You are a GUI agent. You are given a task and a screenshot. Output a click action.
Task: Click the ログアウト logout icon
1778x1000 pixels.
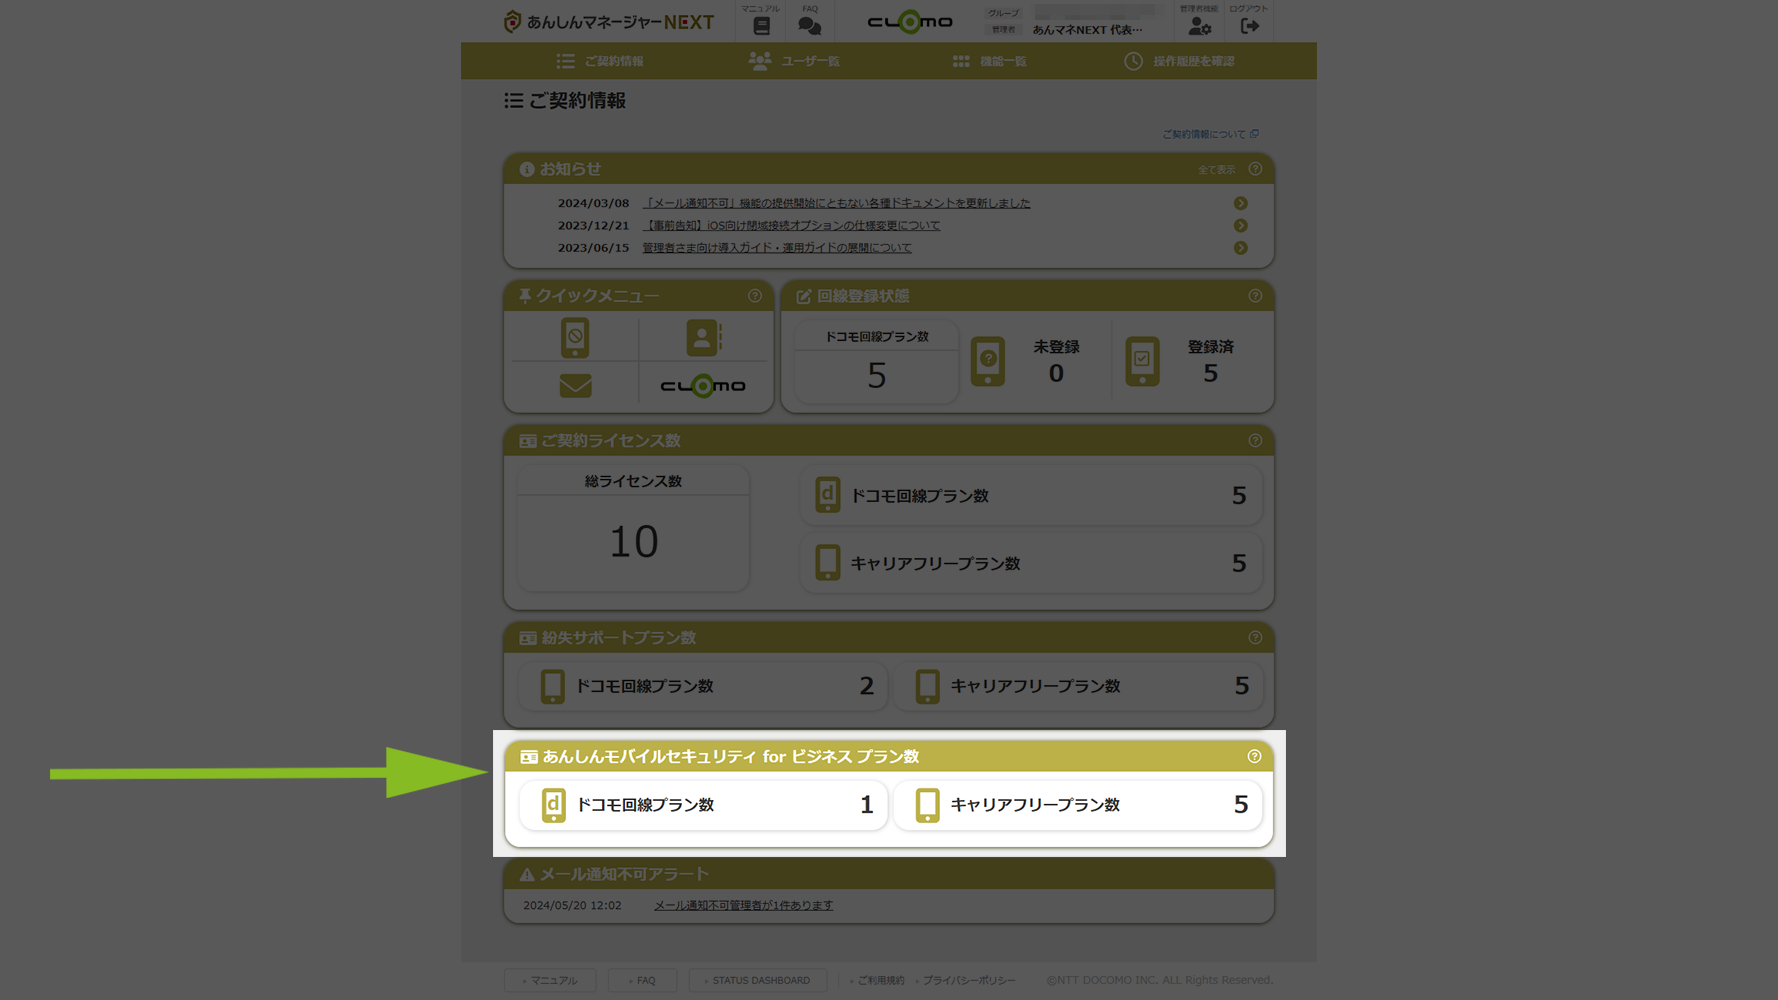[x=1249, y=26]
